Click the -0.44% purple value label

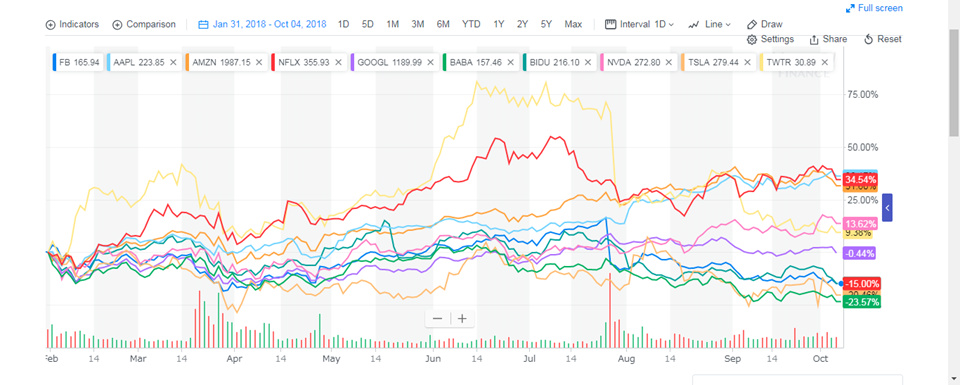pyautogui.click(x=860, y=253)
